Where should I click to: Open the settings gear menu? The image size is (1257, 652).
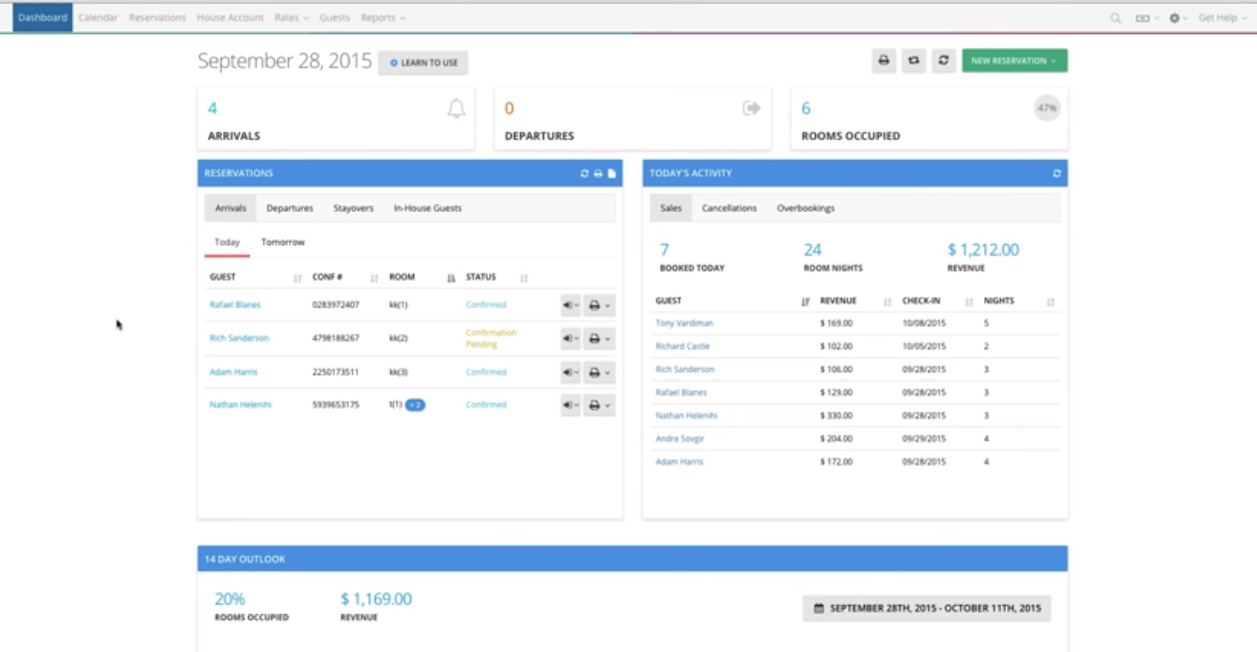point(1177,18)
